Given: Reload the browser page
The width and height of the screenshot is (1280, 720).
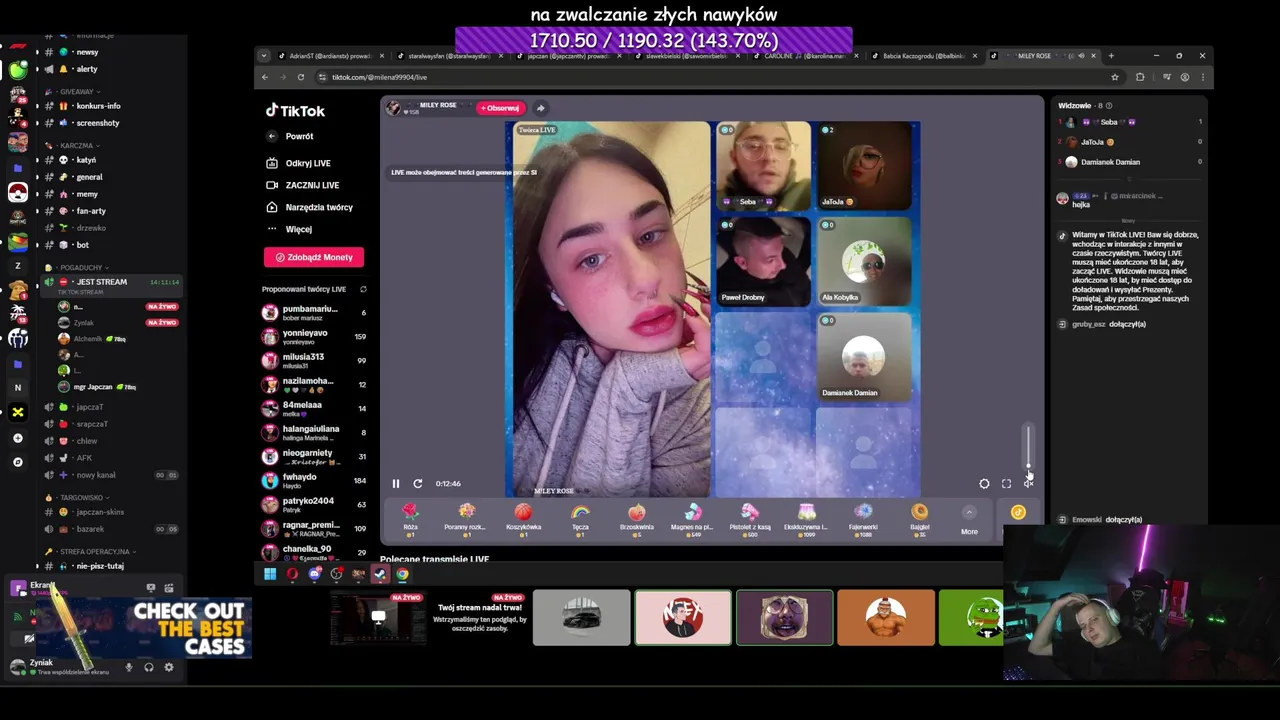Looking at the screenshot, I should coord(301,77).
